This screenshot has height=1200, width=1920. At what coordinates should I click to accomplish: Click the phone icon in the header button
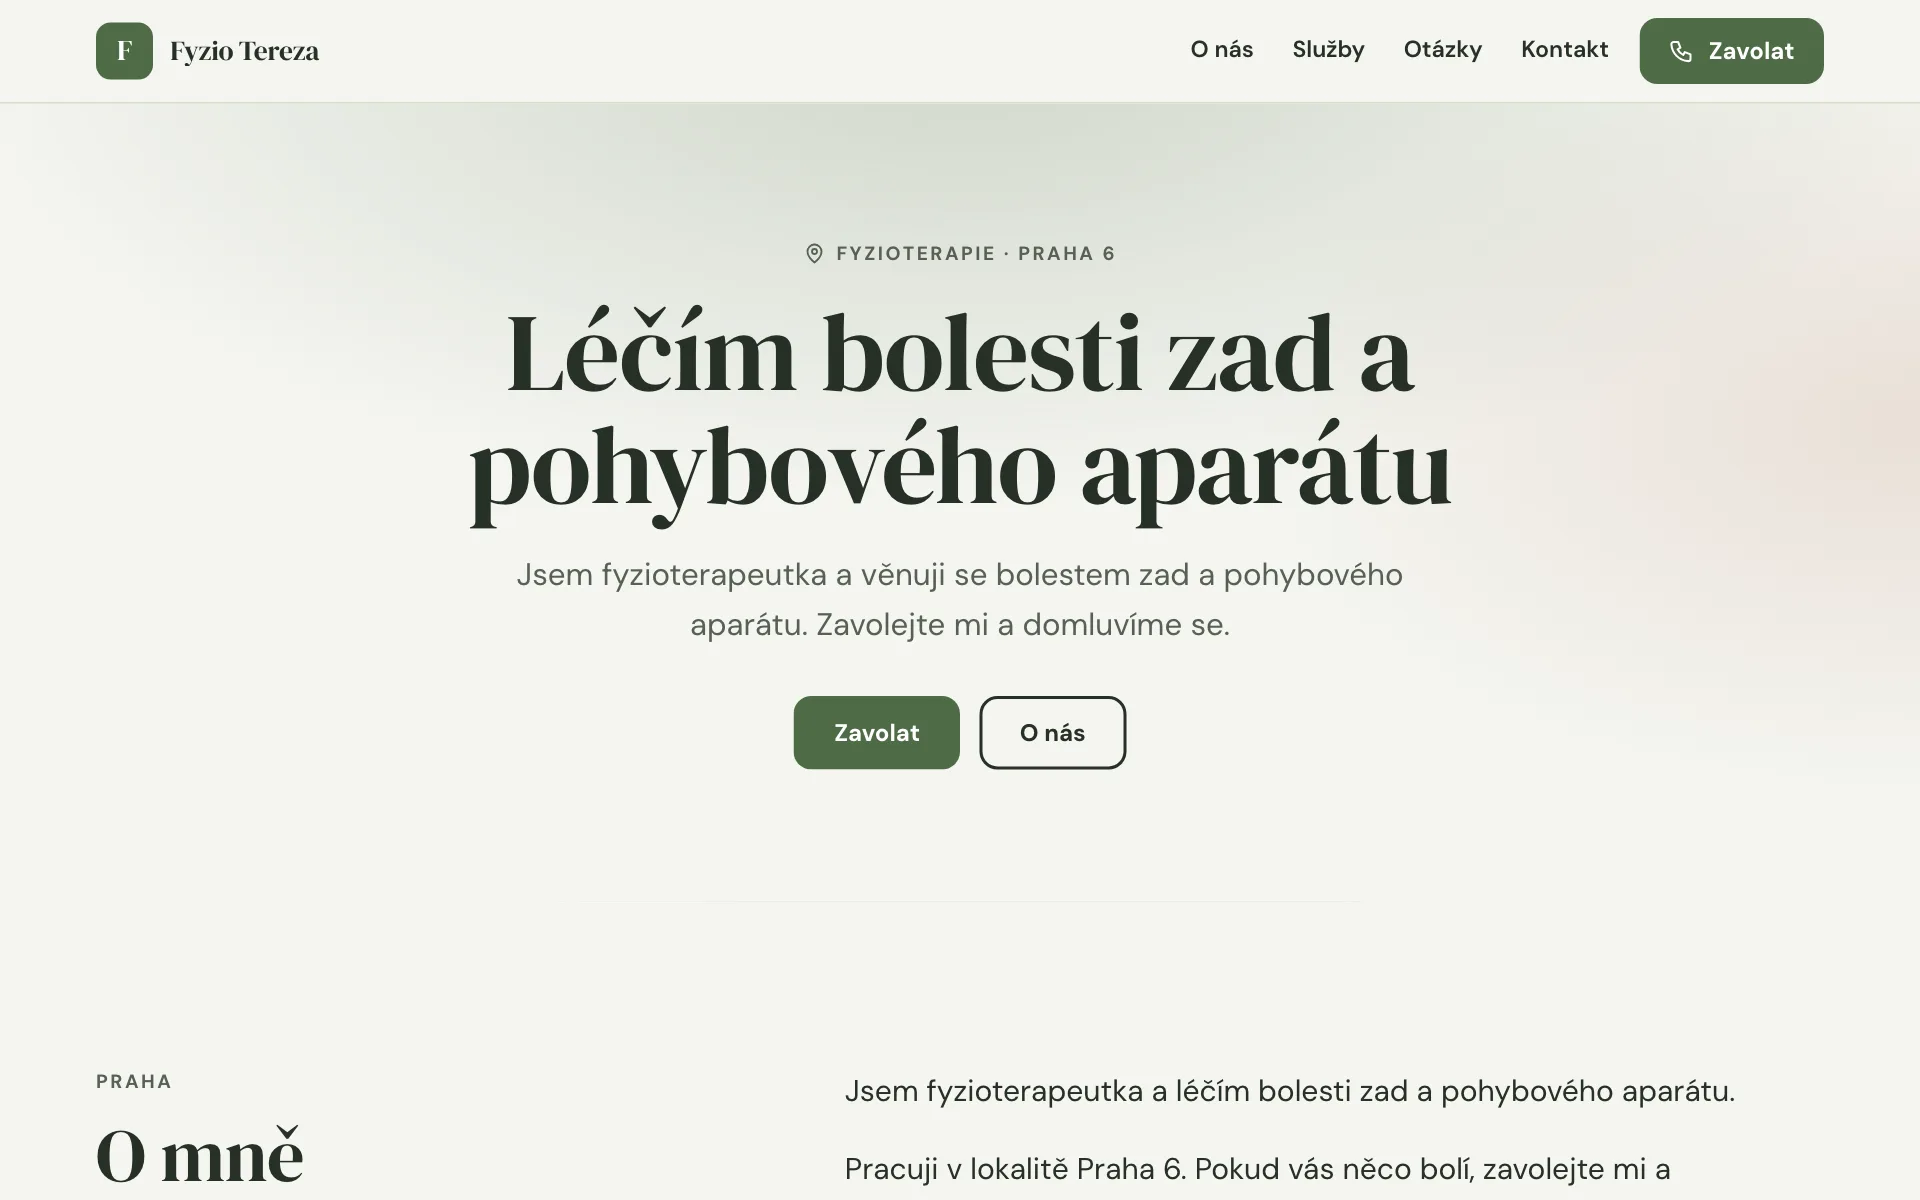pyautogui.click(x=1681, y=51)
